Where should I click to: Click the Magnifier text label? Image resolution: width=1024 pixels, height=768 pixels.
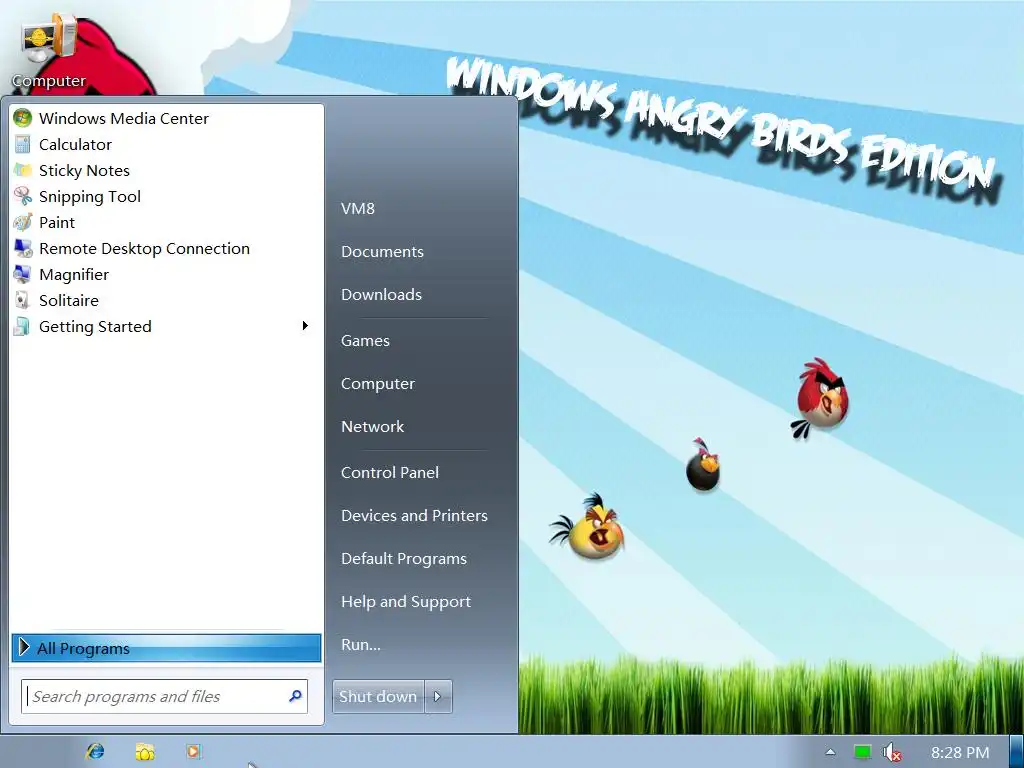(74, 274)
